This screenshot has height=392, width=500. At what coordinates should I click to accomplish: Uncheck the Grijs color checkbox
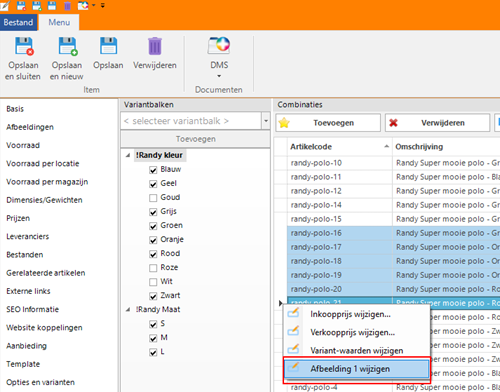[x=153, y=212]
